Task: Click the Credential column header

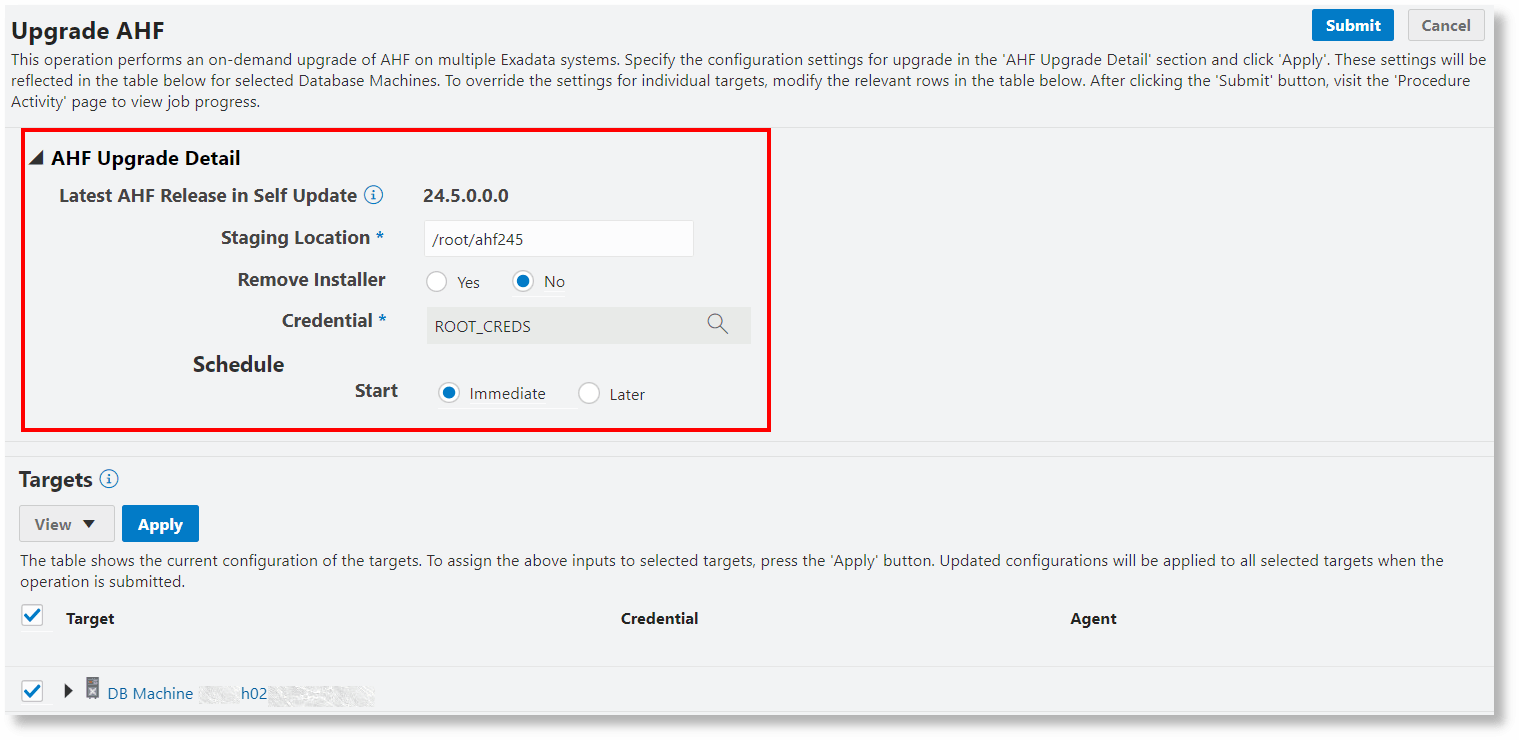Action: (659, 619)
